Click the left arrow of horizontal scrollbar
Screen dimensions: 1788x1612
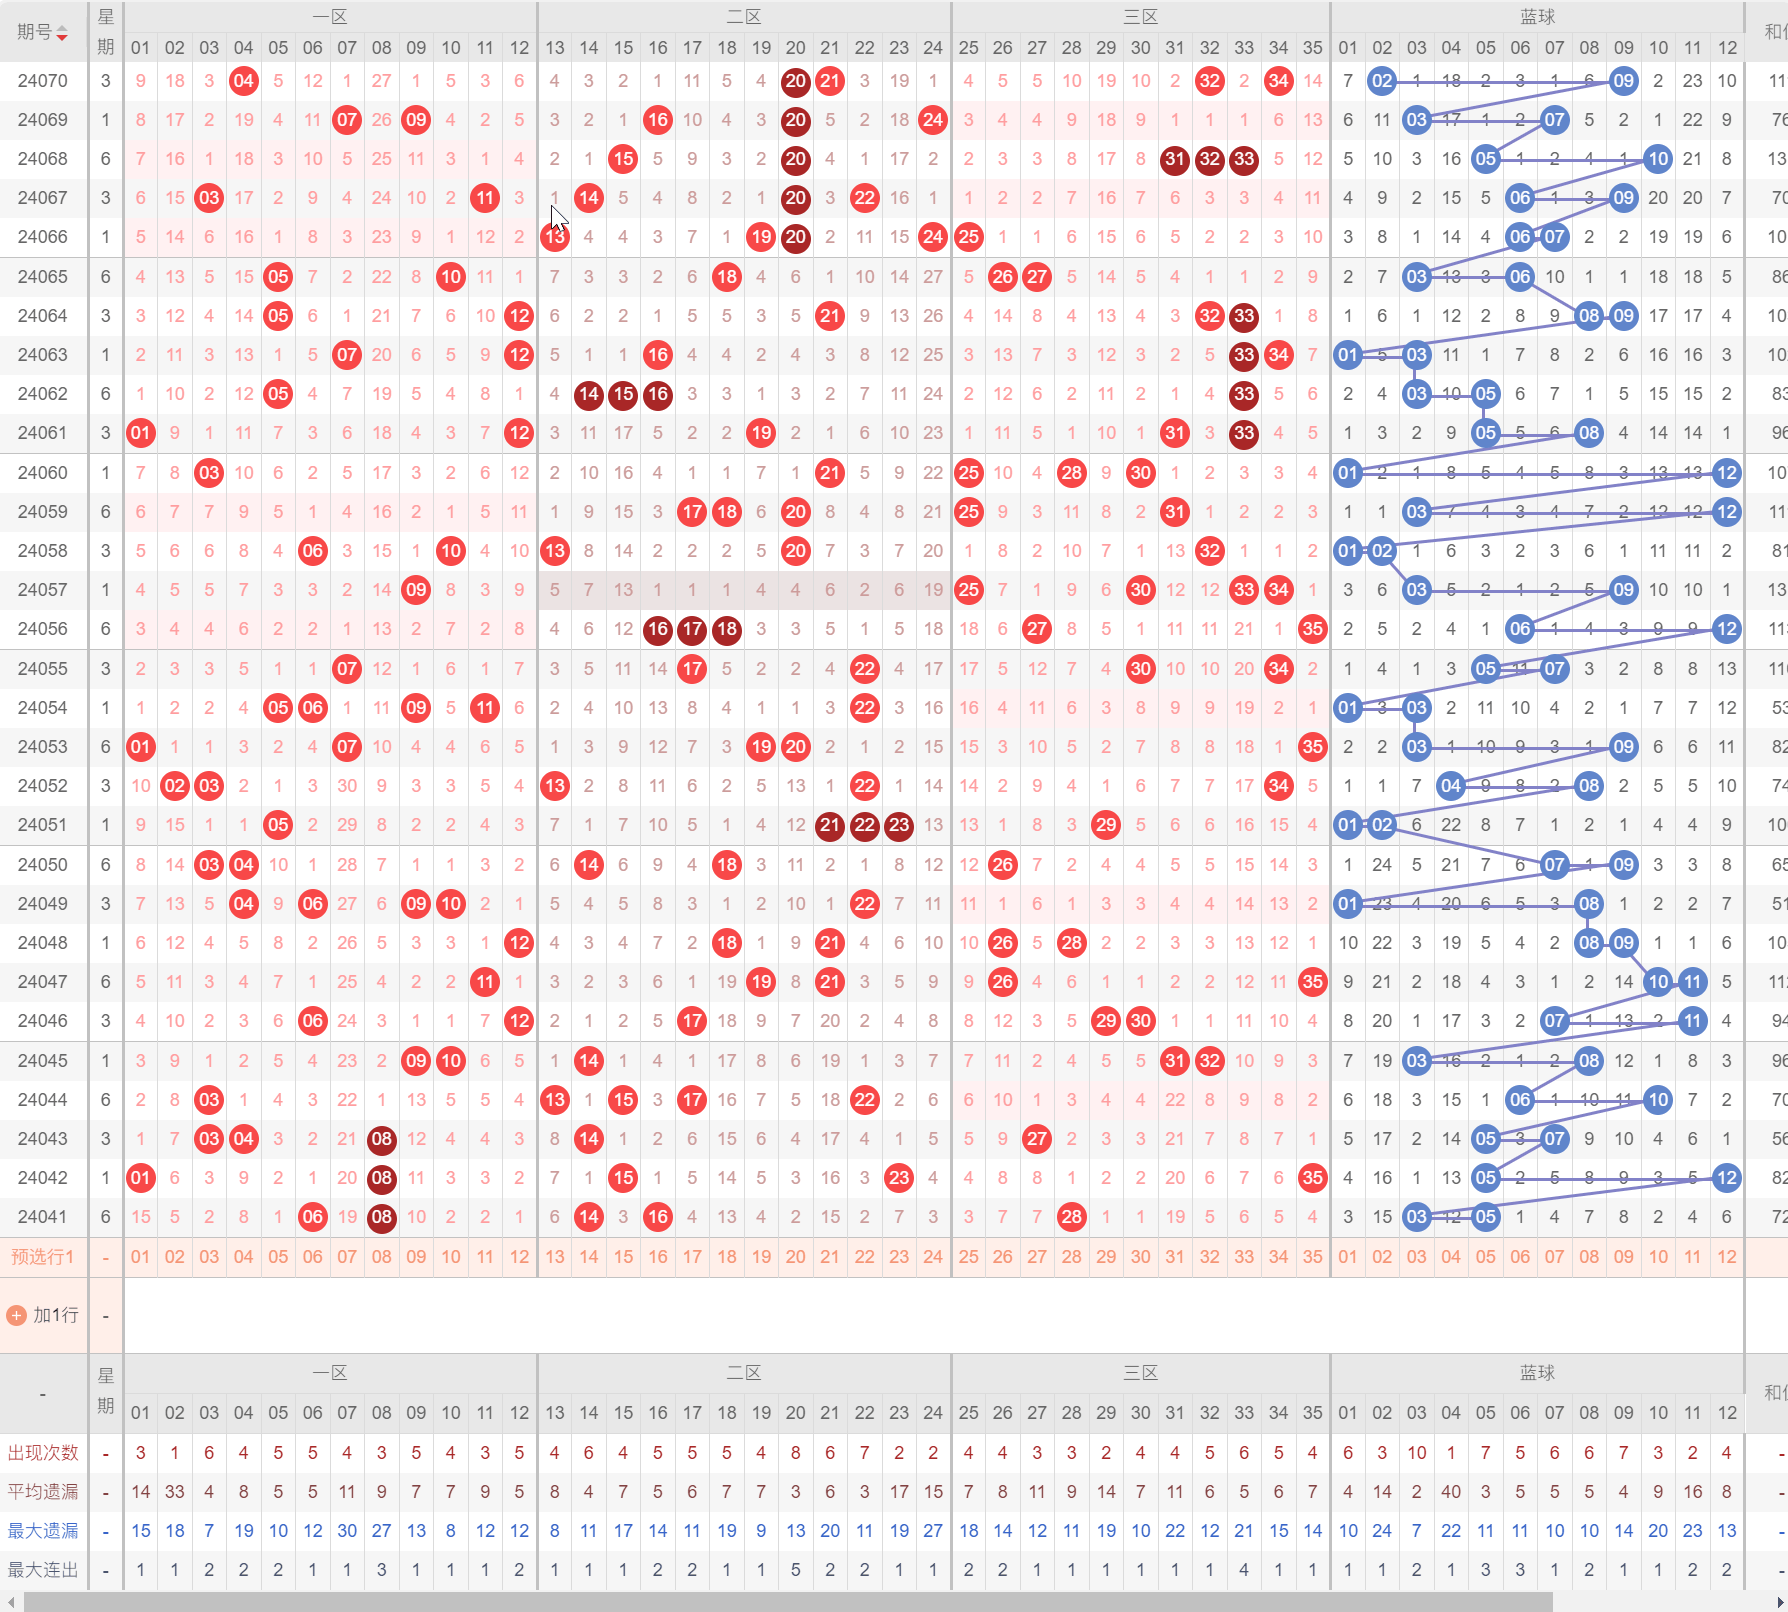(11, 1602)
